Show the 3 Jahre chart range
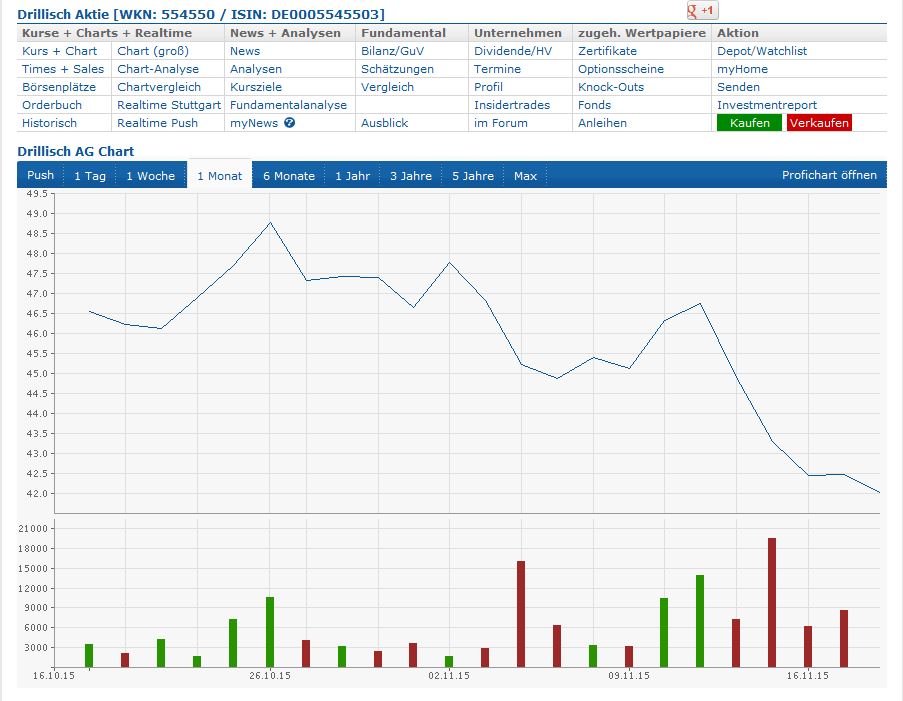This screenshot has width=903, height=701. [x=411, y=176]
